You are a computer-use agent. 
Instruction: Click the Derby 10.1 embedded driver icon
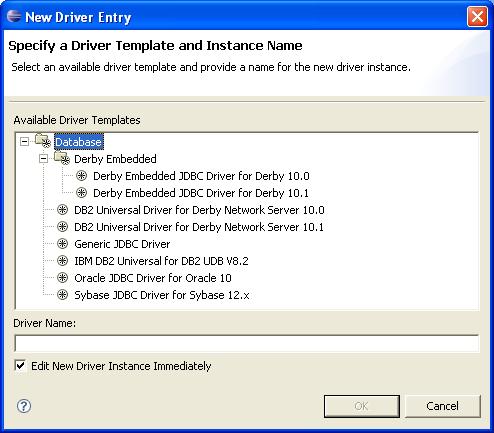pos(81,193)
